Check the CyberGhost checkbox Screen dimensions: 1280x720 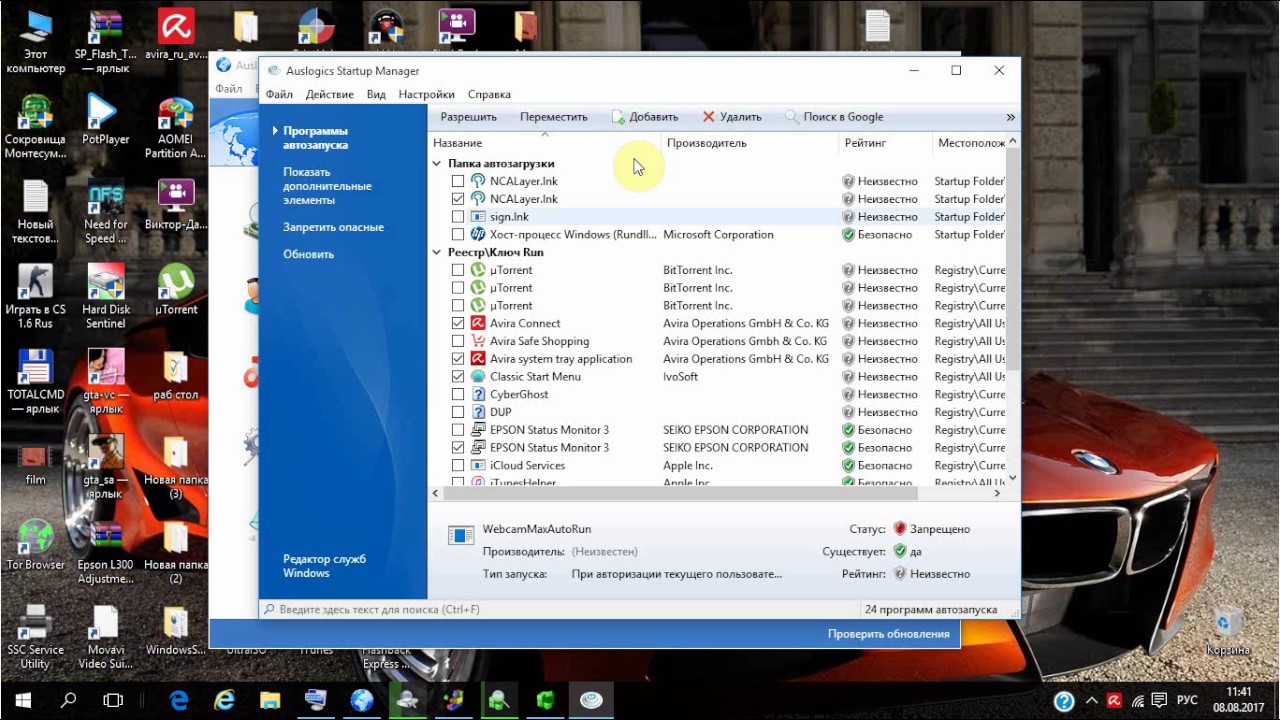(458, 394)
